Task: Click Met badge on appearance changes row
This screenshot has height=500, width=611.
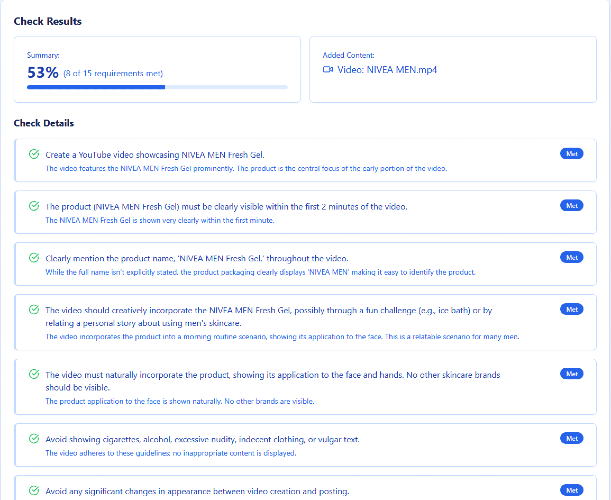Action: point(572,490)
